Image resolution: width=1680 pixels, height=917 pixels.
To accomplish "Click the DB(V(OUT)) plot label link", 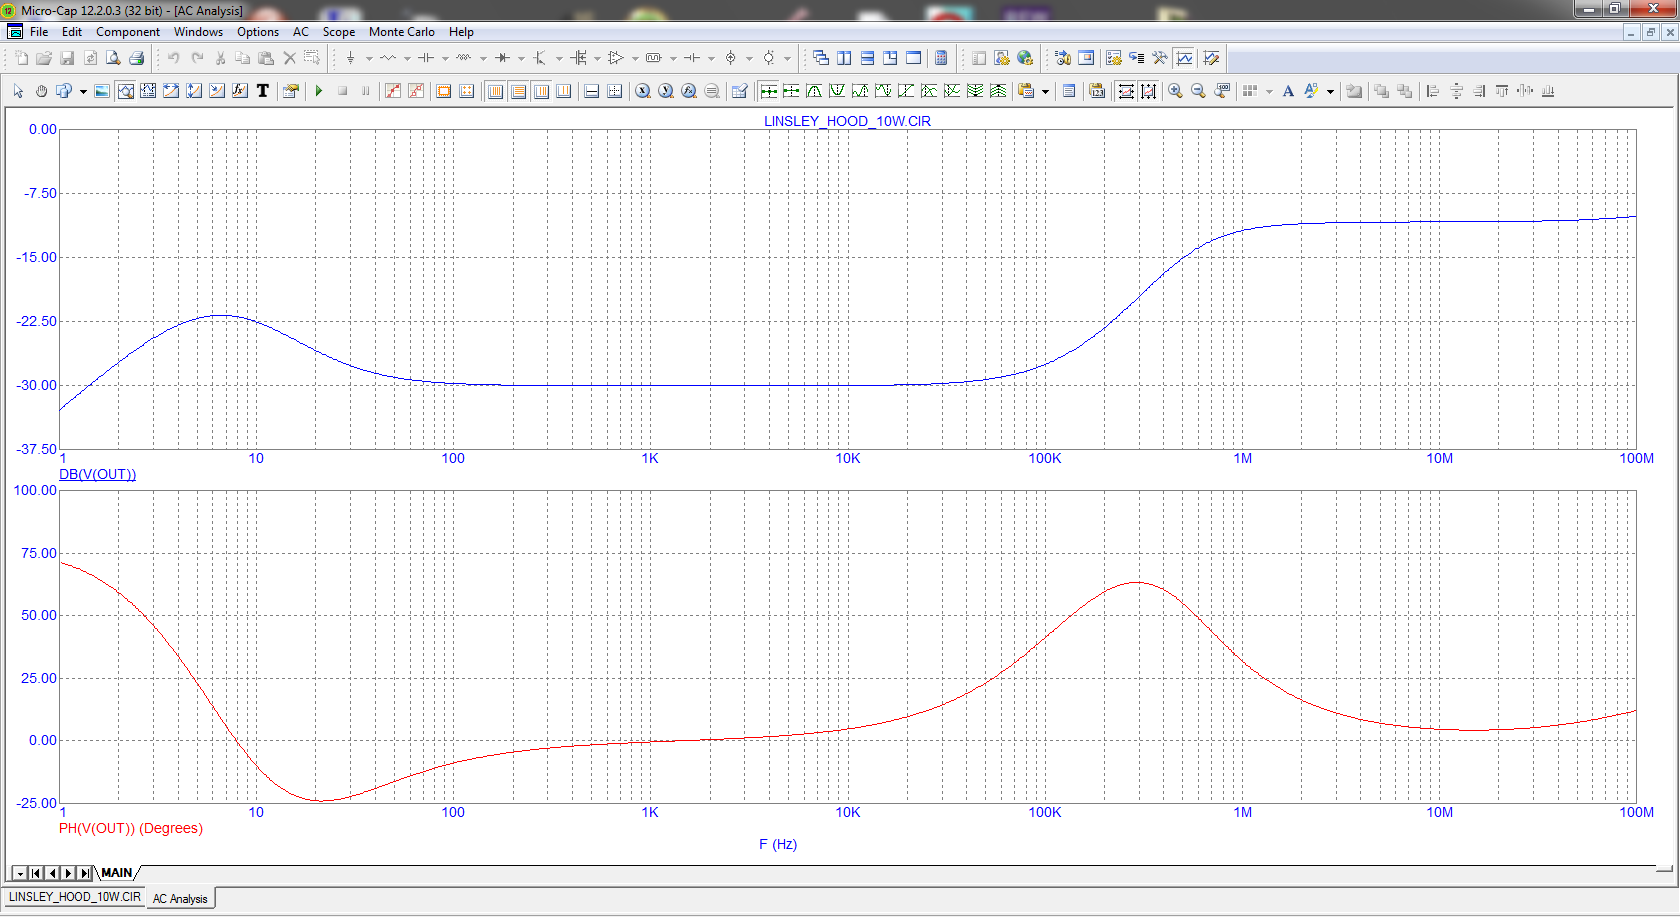I will pyautogui.click(x=97, y=474).
